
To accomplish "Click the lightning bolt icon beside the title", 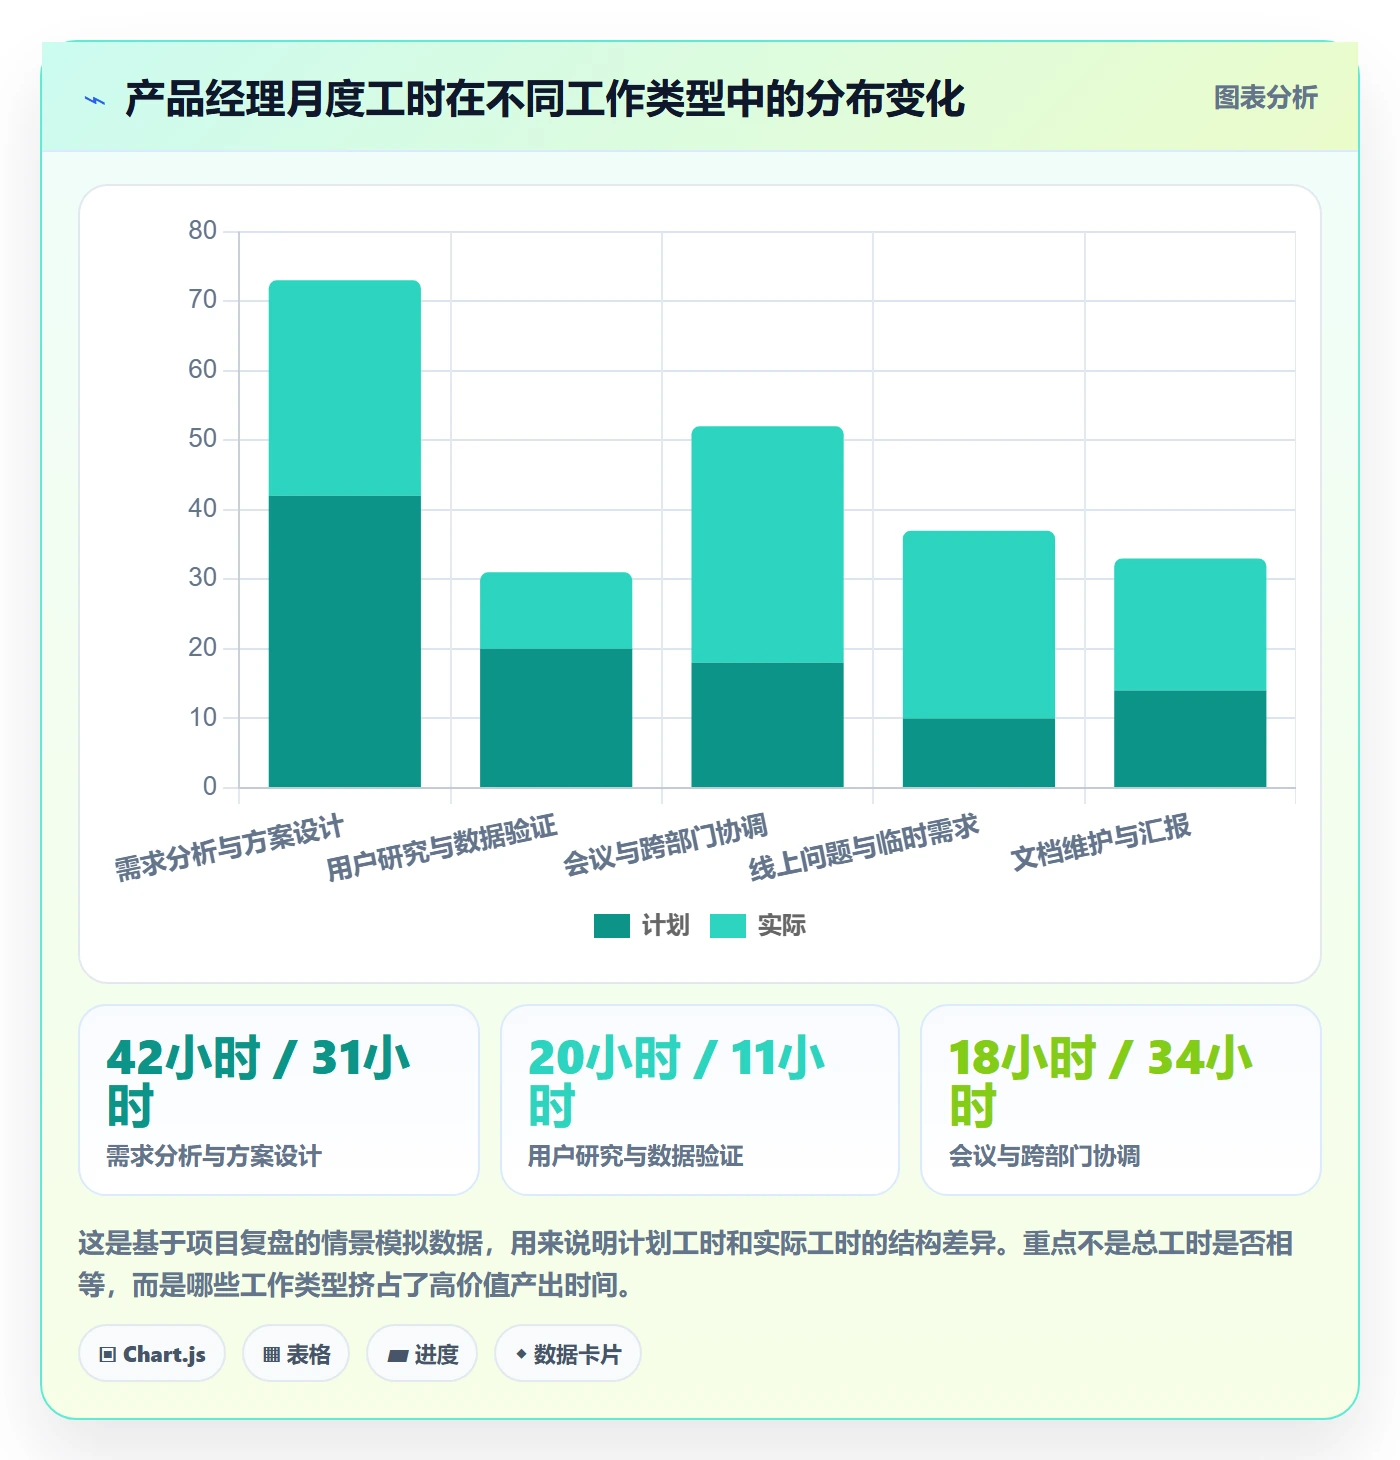I will click(x=95, y=100).
